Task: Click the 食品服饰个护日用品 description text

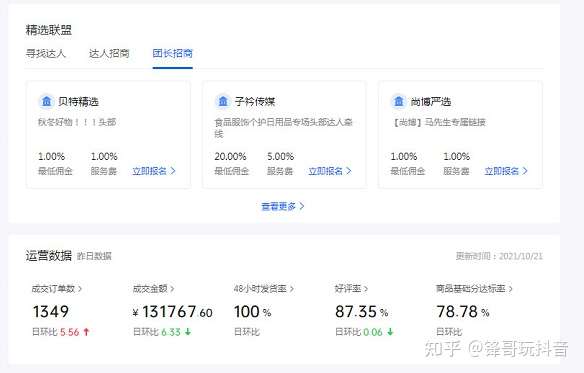Action: [283, 128]
